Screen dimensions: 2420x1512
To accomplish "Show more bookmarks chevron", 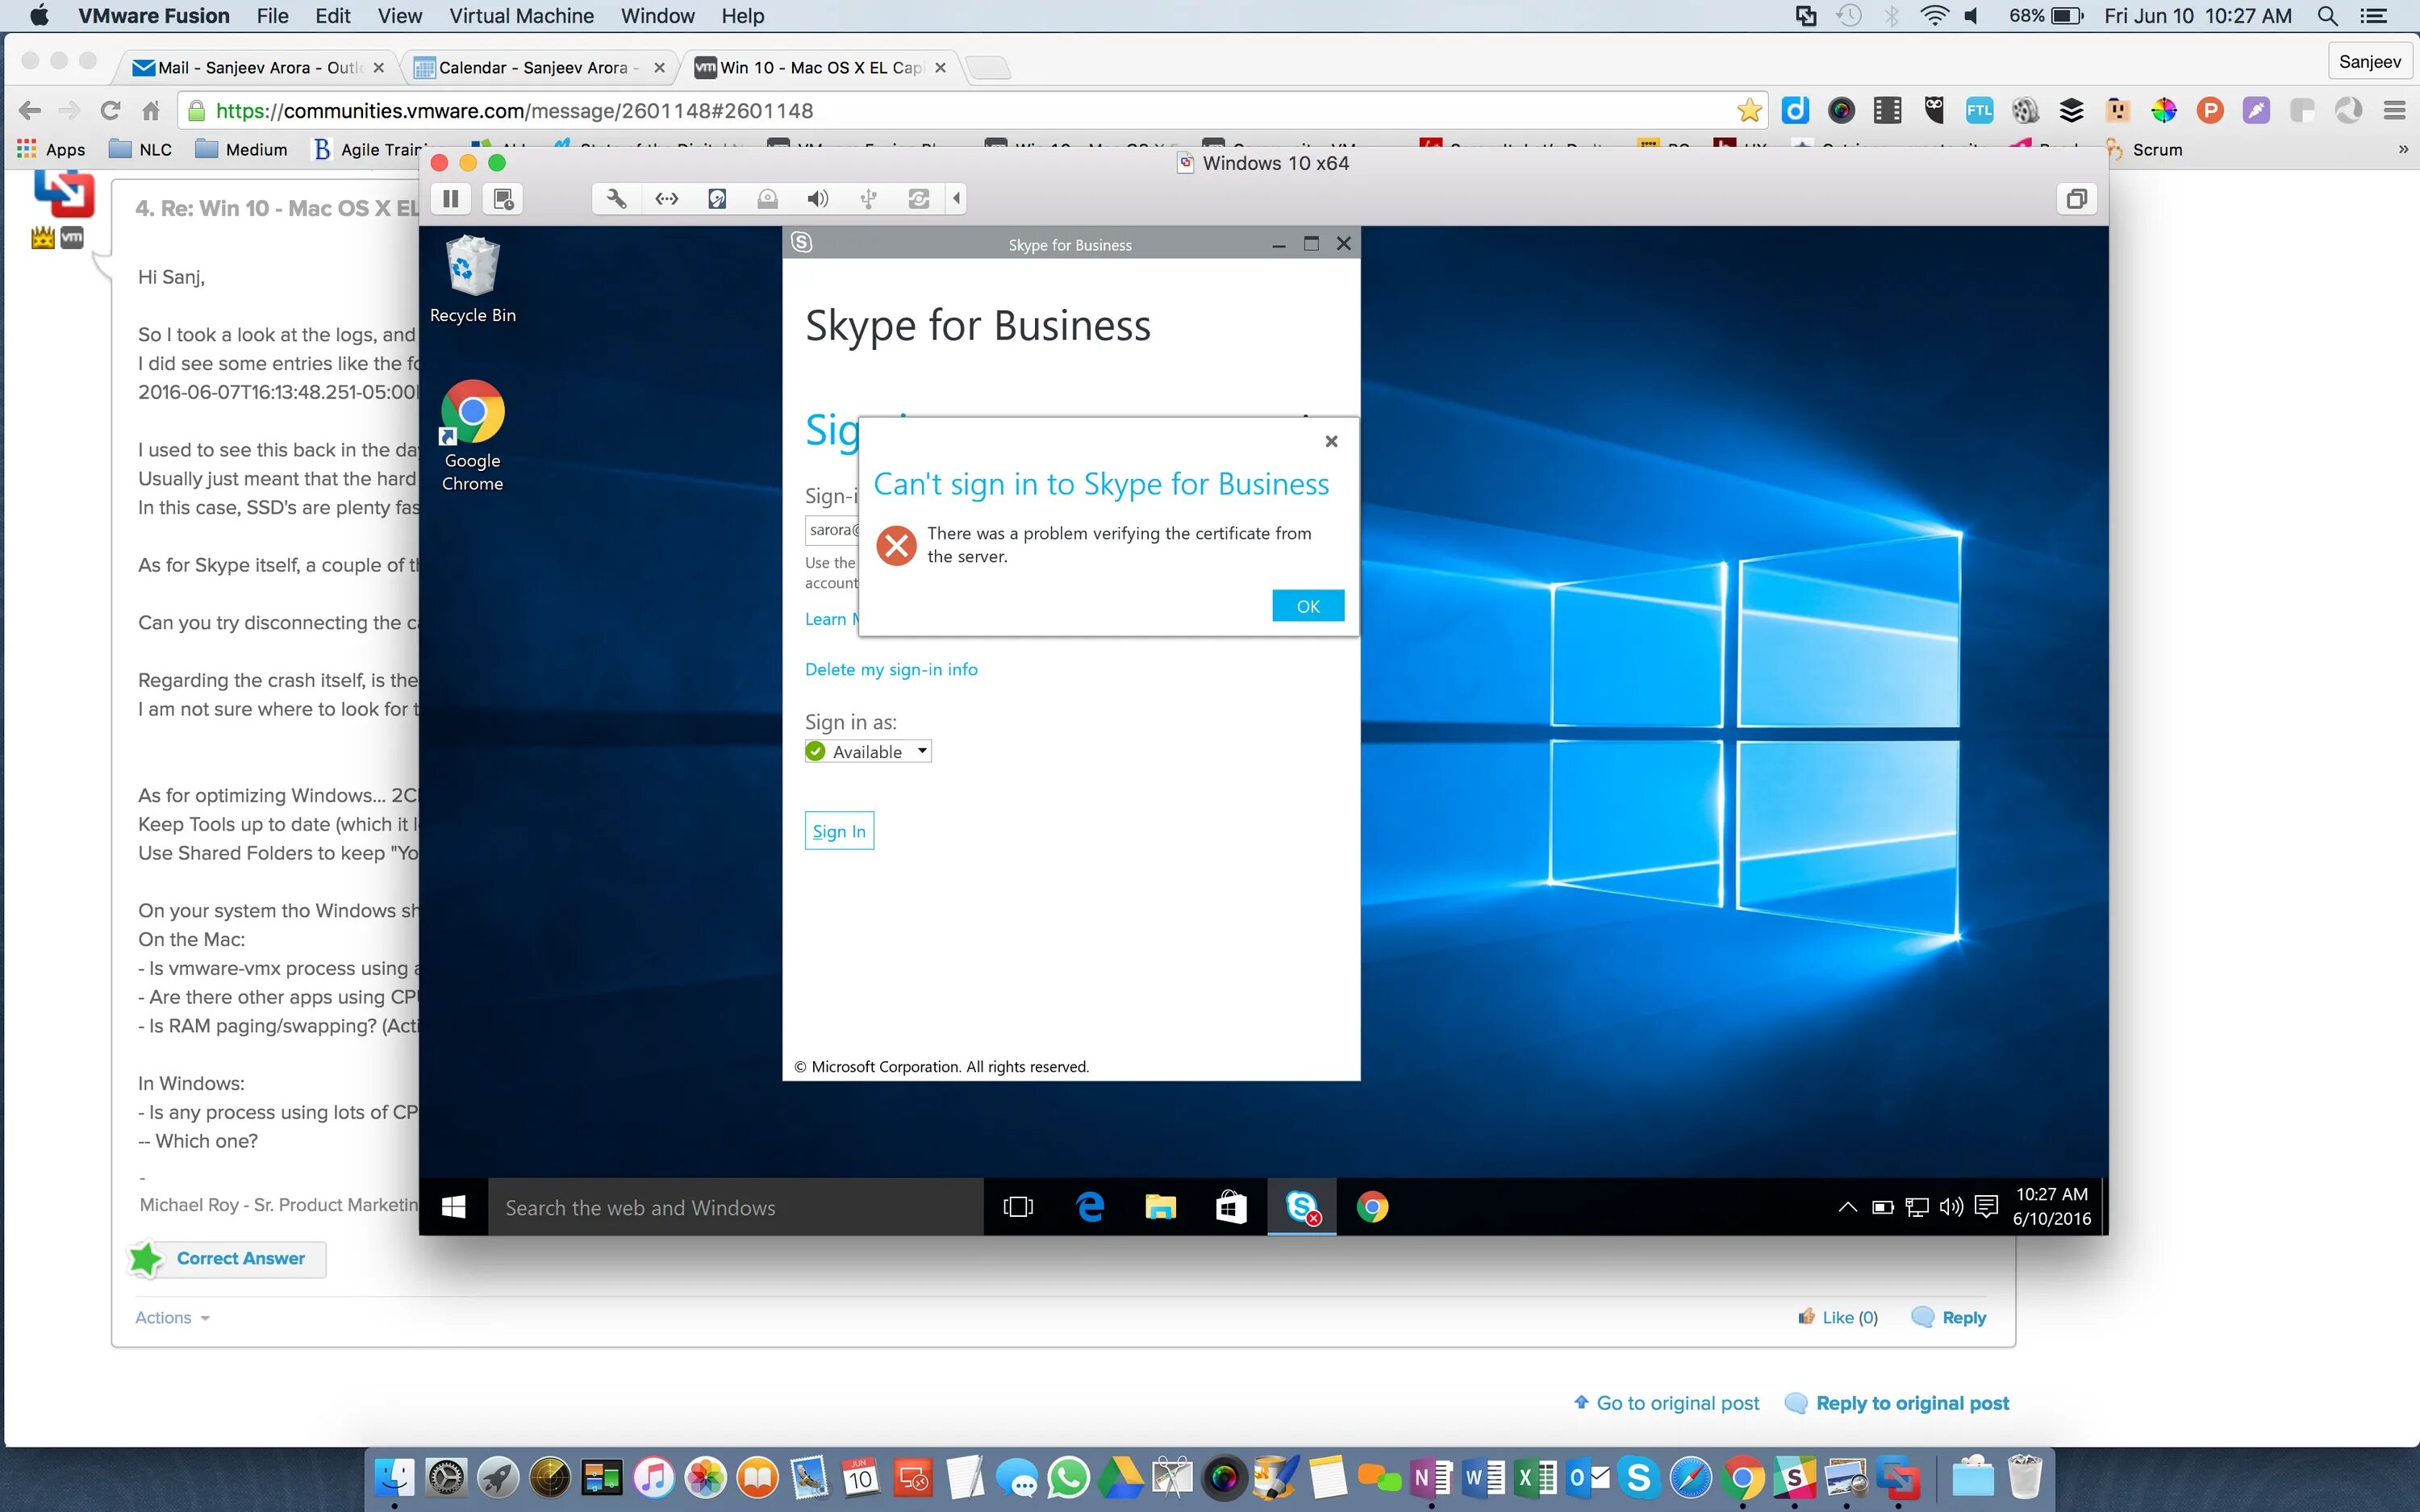I will coord(2403,149).
